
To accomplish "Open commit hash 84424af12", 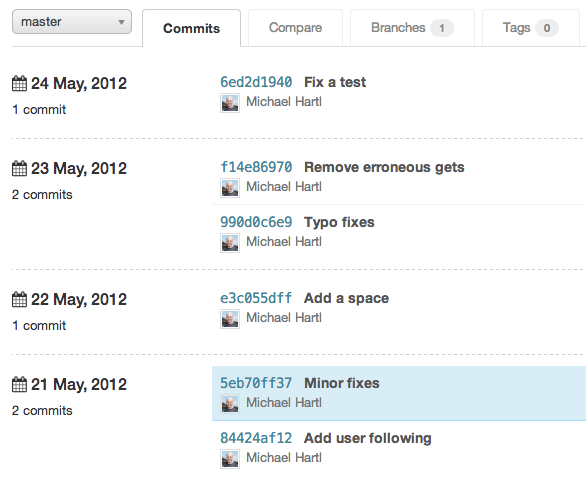I will 256,438.
